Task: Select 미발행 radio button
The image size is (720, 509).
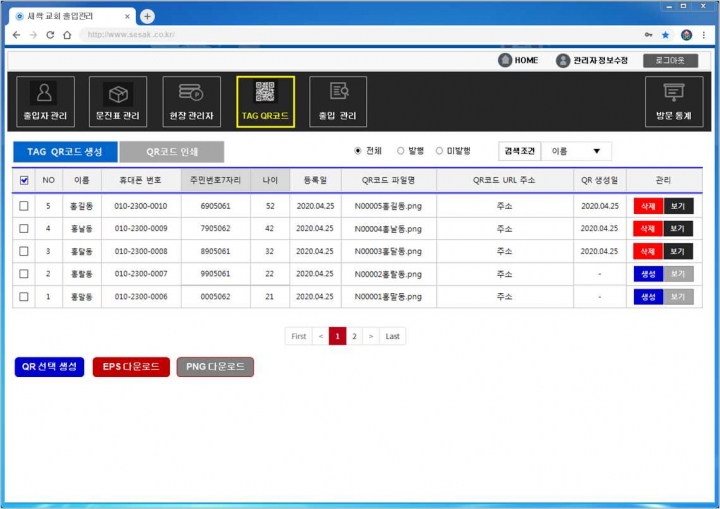Action: pyautogui.click(x=439, y=151)
